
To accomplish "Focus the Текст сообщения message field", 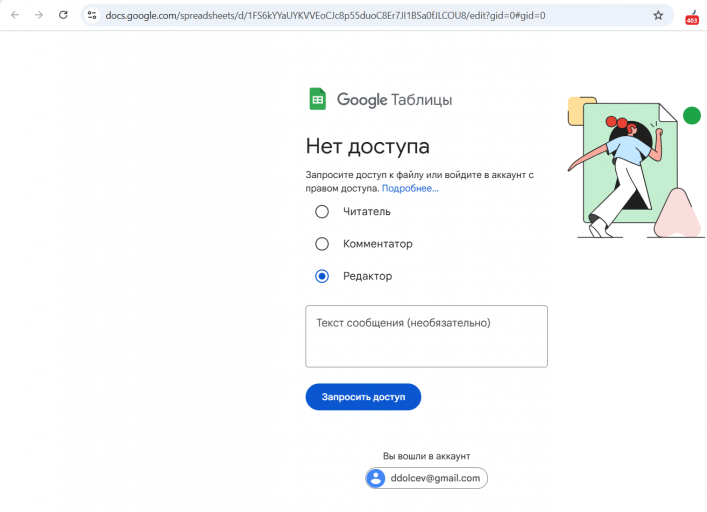I will point(426,336).
